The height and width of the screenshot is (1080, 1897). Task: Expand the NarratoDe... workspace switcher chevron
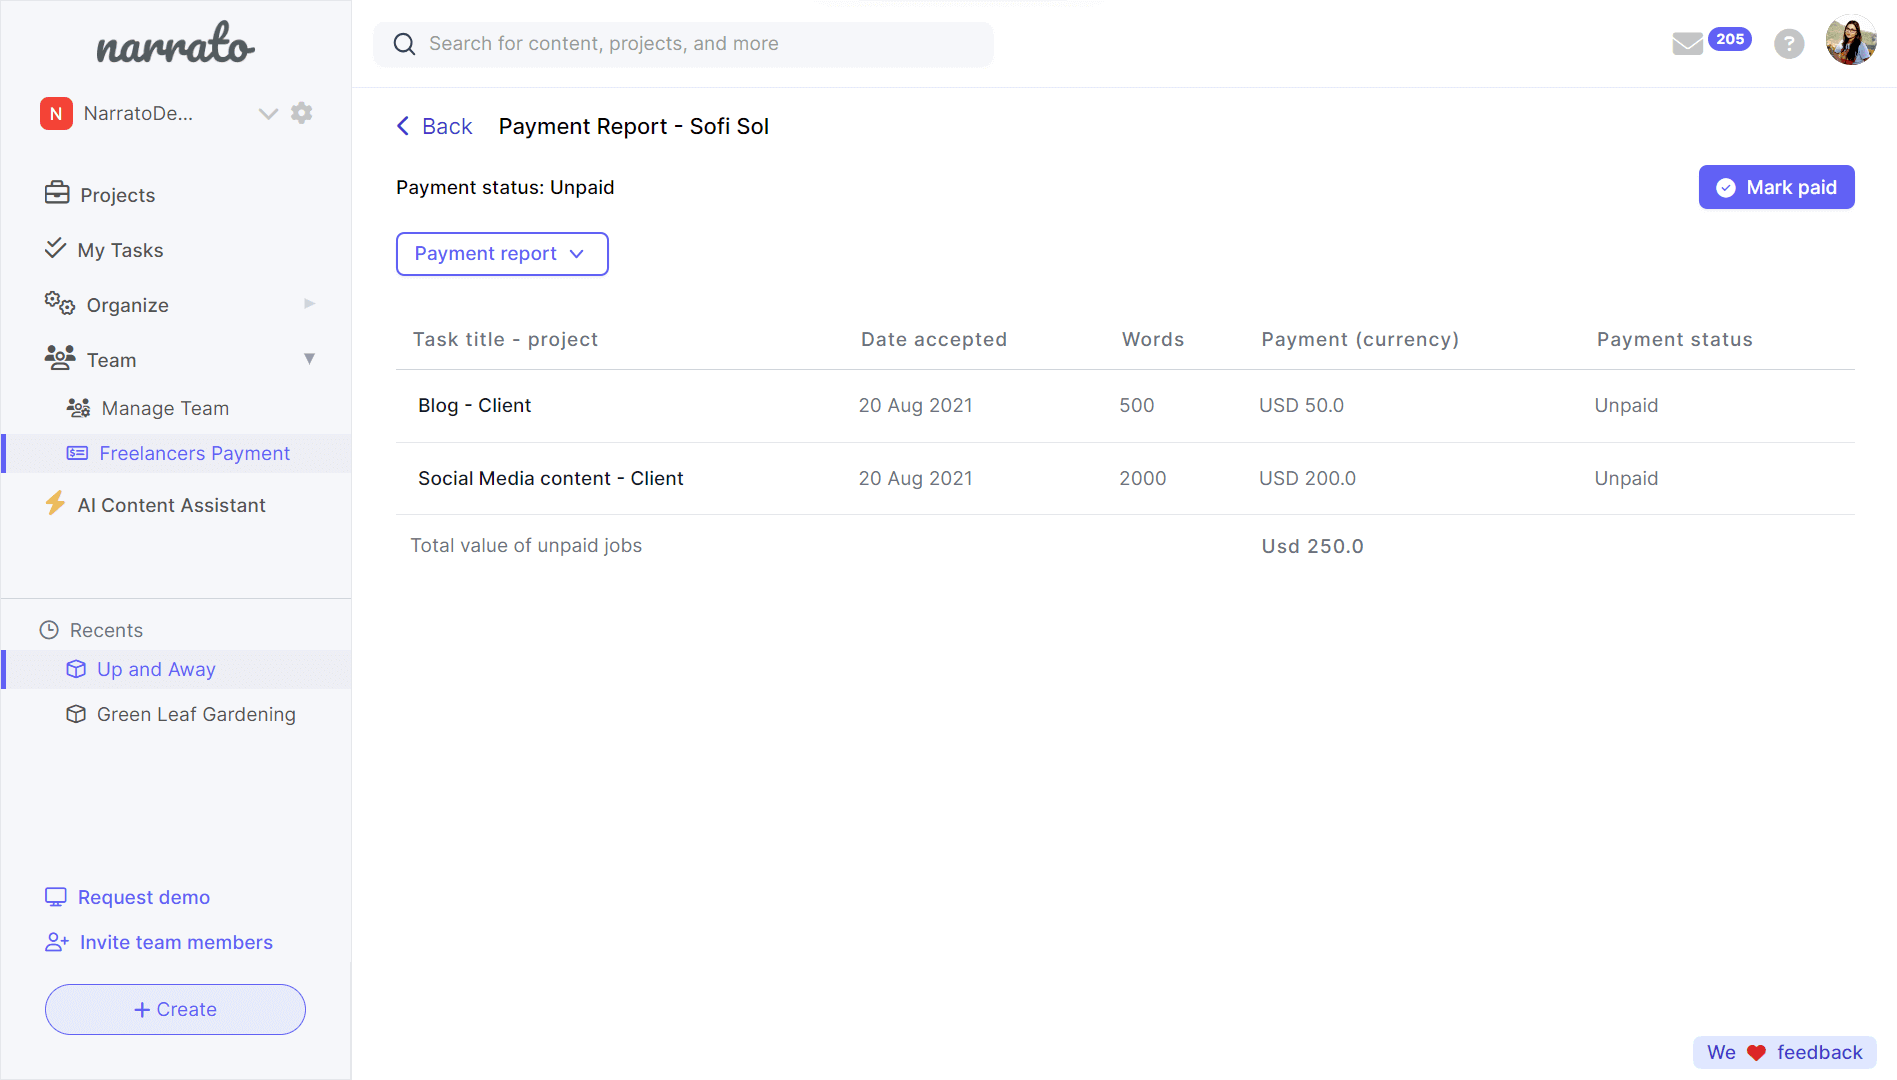[267, 113]
